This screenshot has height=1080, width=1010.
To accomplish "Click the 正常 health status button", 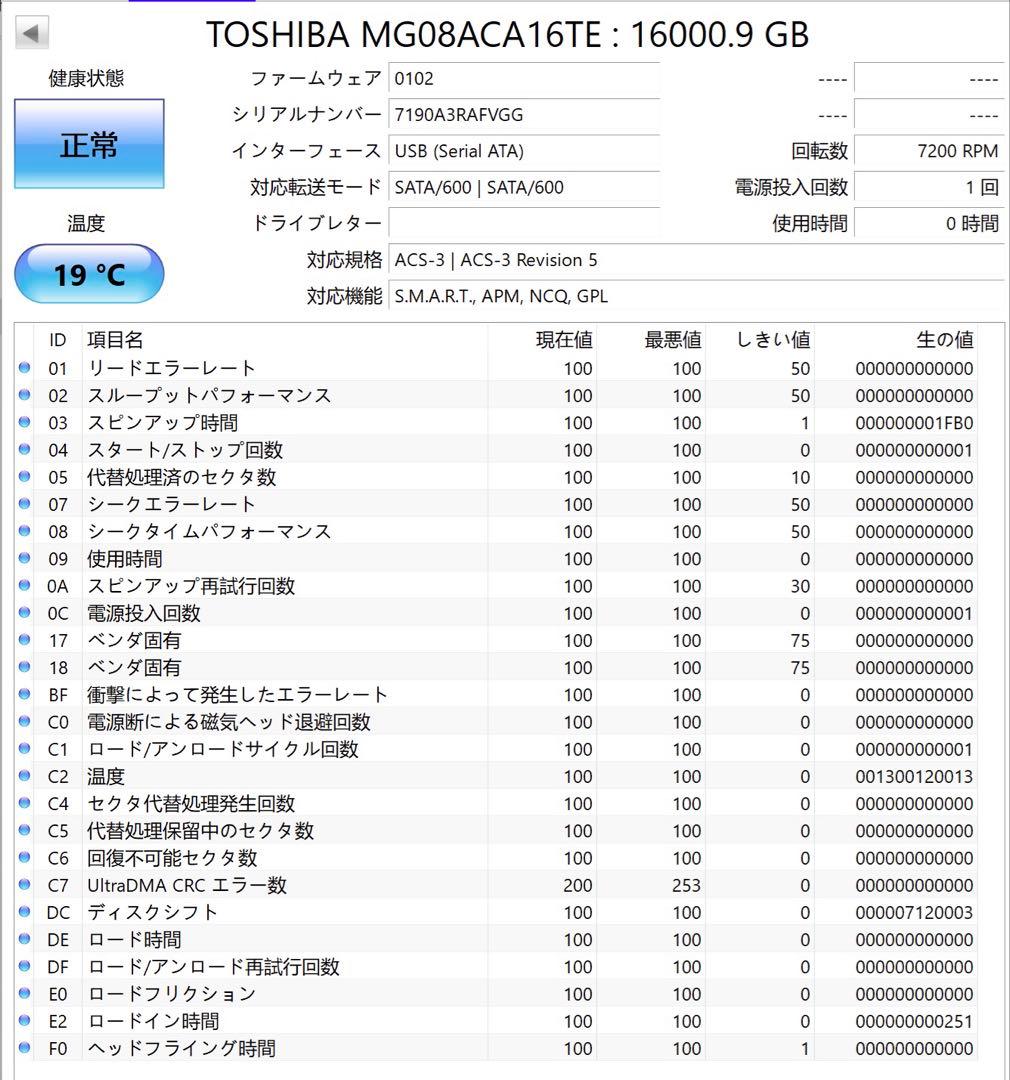I will coord(88,145).
